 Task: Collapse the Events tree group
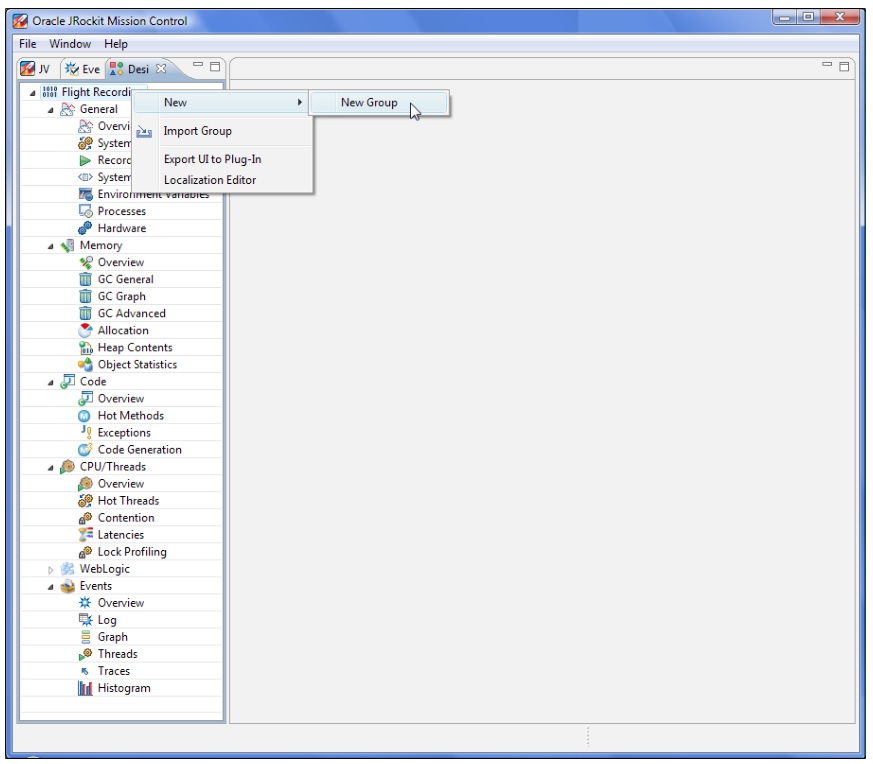(51, 587)
